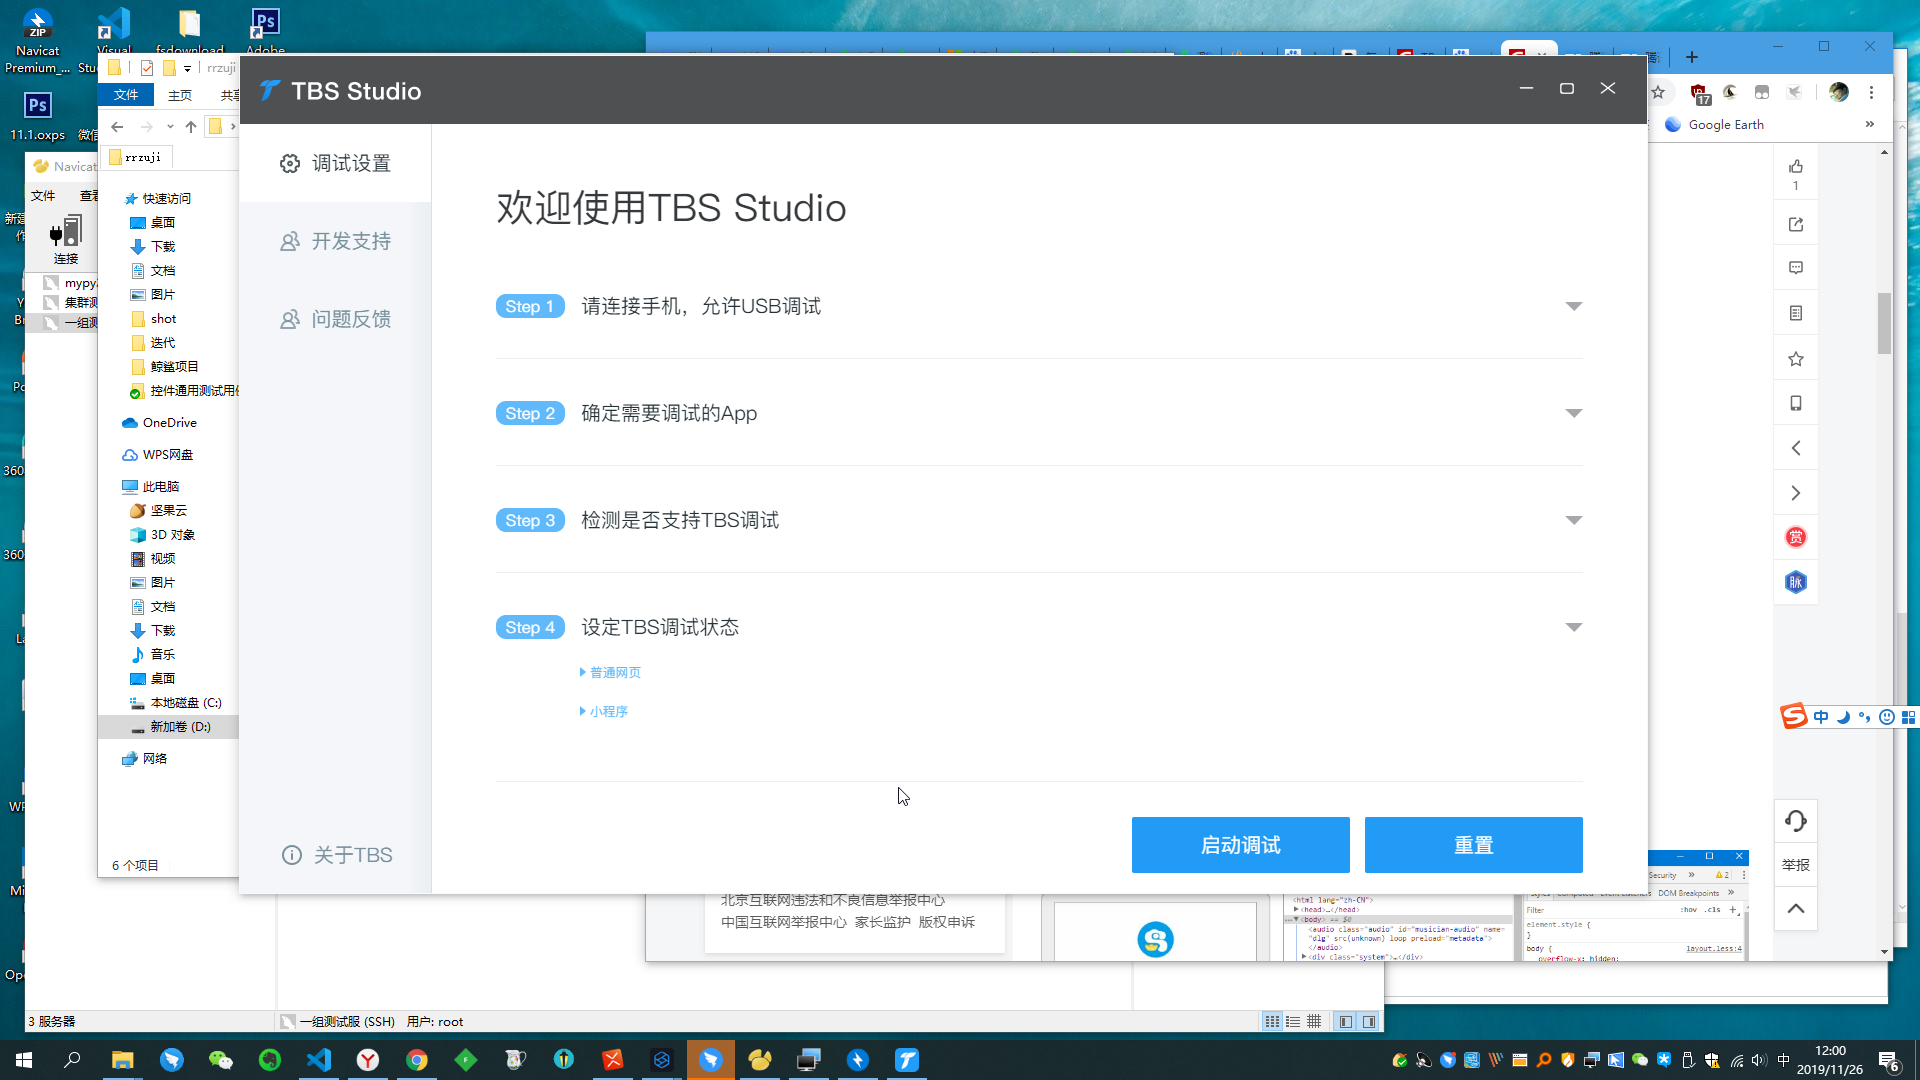This screenshot has width=1920, height=1080.
Task: Open WeChat from the taskbar
Action: [x=220, y=1060]
